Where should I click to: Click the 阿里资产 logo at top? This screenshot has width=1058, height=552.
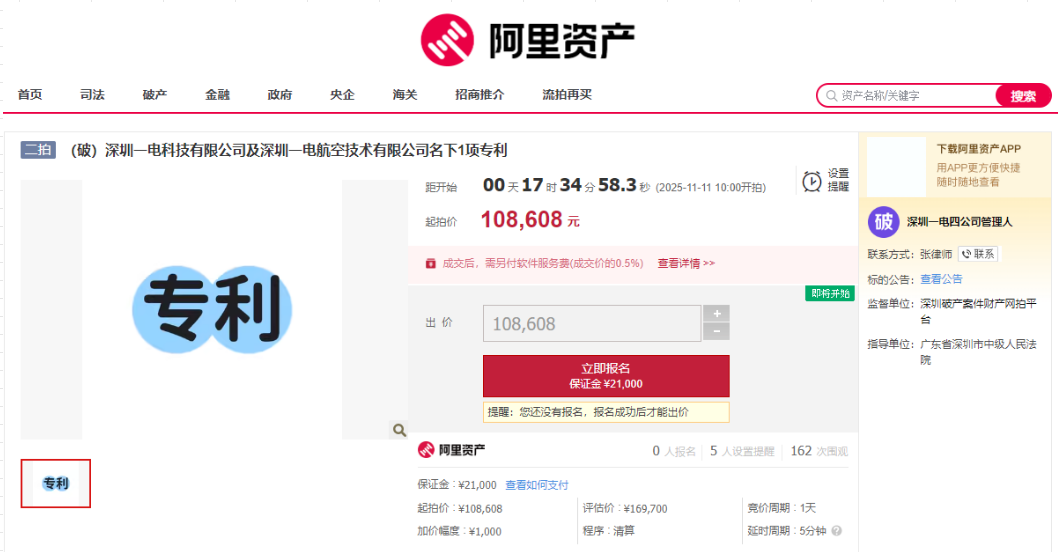pos(528,40)
